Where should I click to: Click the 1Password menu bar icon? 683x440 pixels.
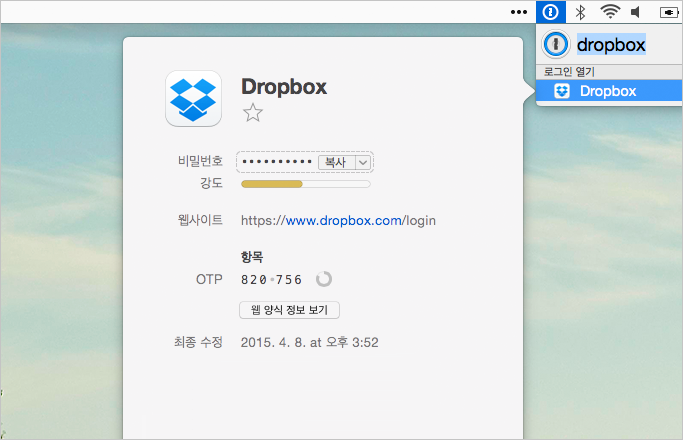[551, 12]
